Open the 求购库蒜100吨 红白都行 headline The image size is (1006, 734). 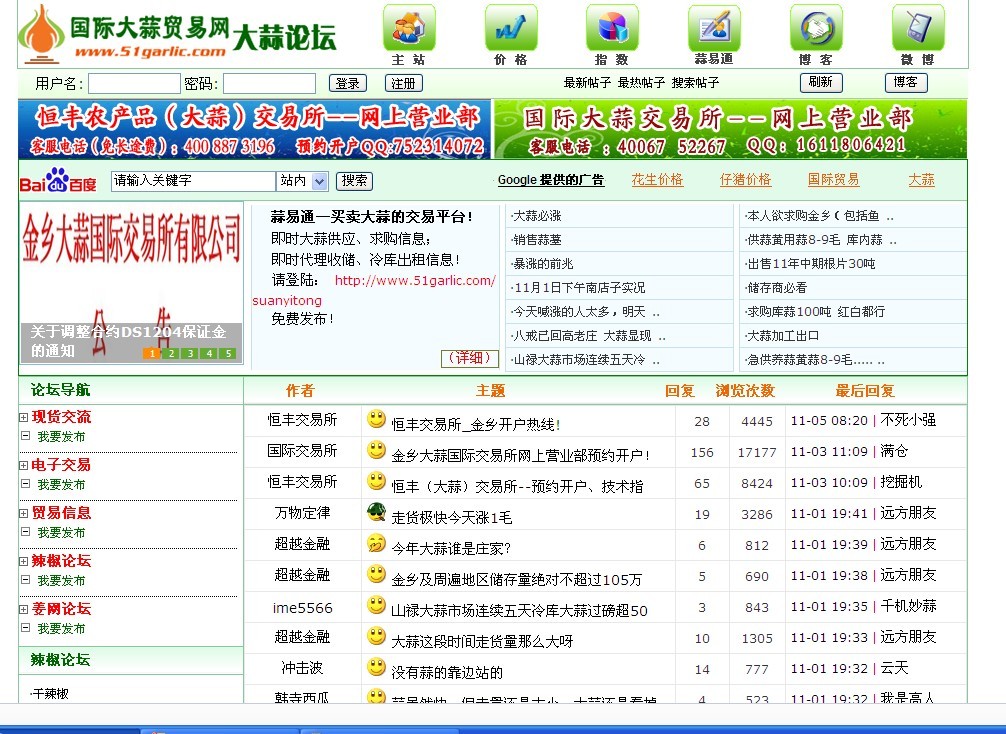[x=815, y=312]
